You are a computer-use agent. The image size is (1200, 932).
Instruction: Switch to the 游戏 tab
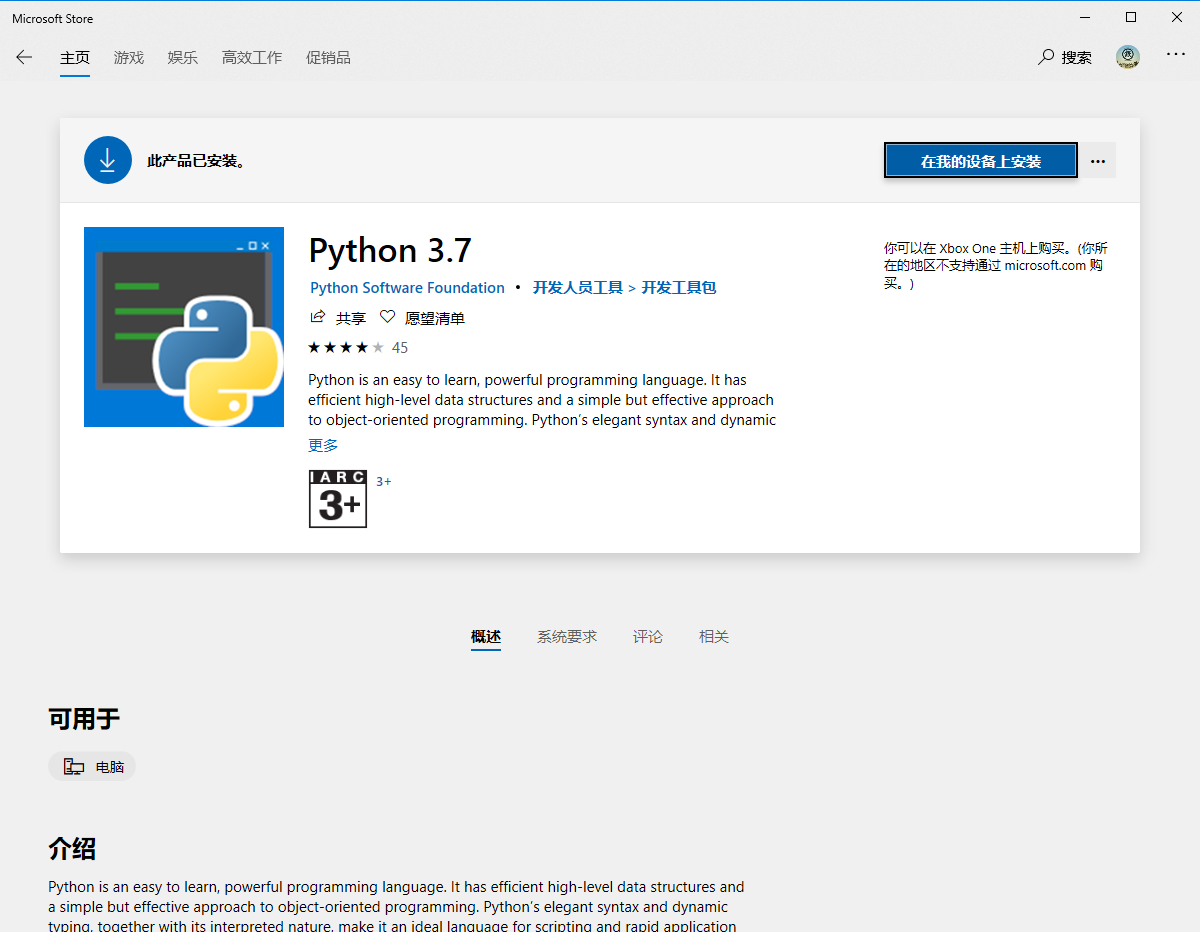(129, 58)
